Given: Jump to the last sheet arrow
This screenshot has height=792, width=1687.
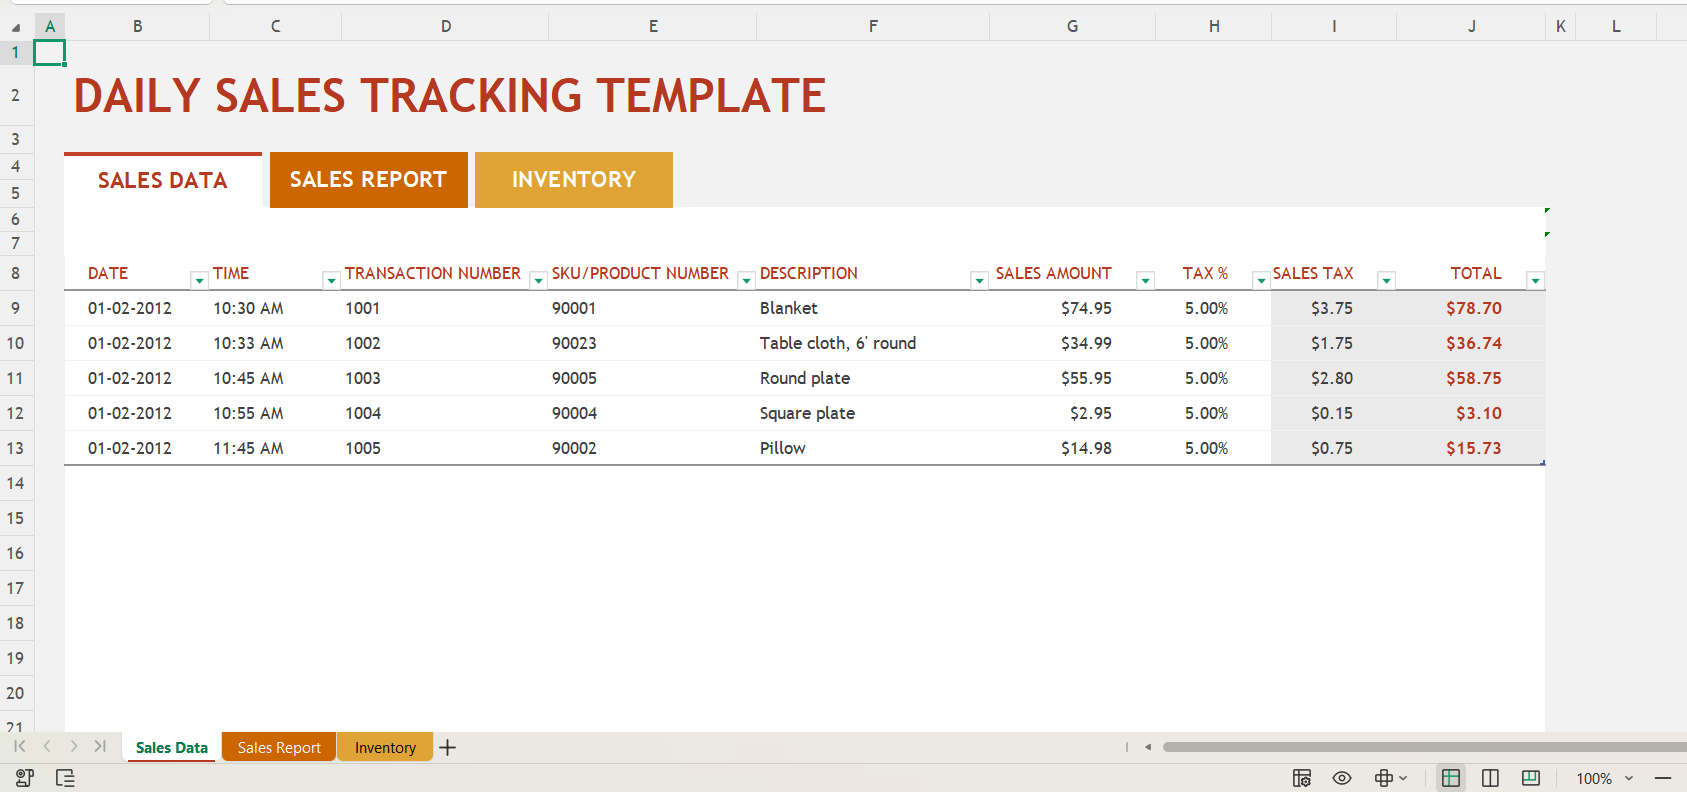Looking at the screenshot, I should point(100,746).
